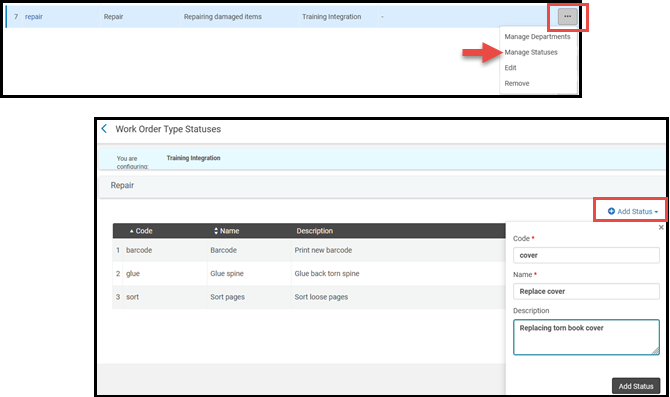Choose Manage Statuses from the menu

coord(531,52)
